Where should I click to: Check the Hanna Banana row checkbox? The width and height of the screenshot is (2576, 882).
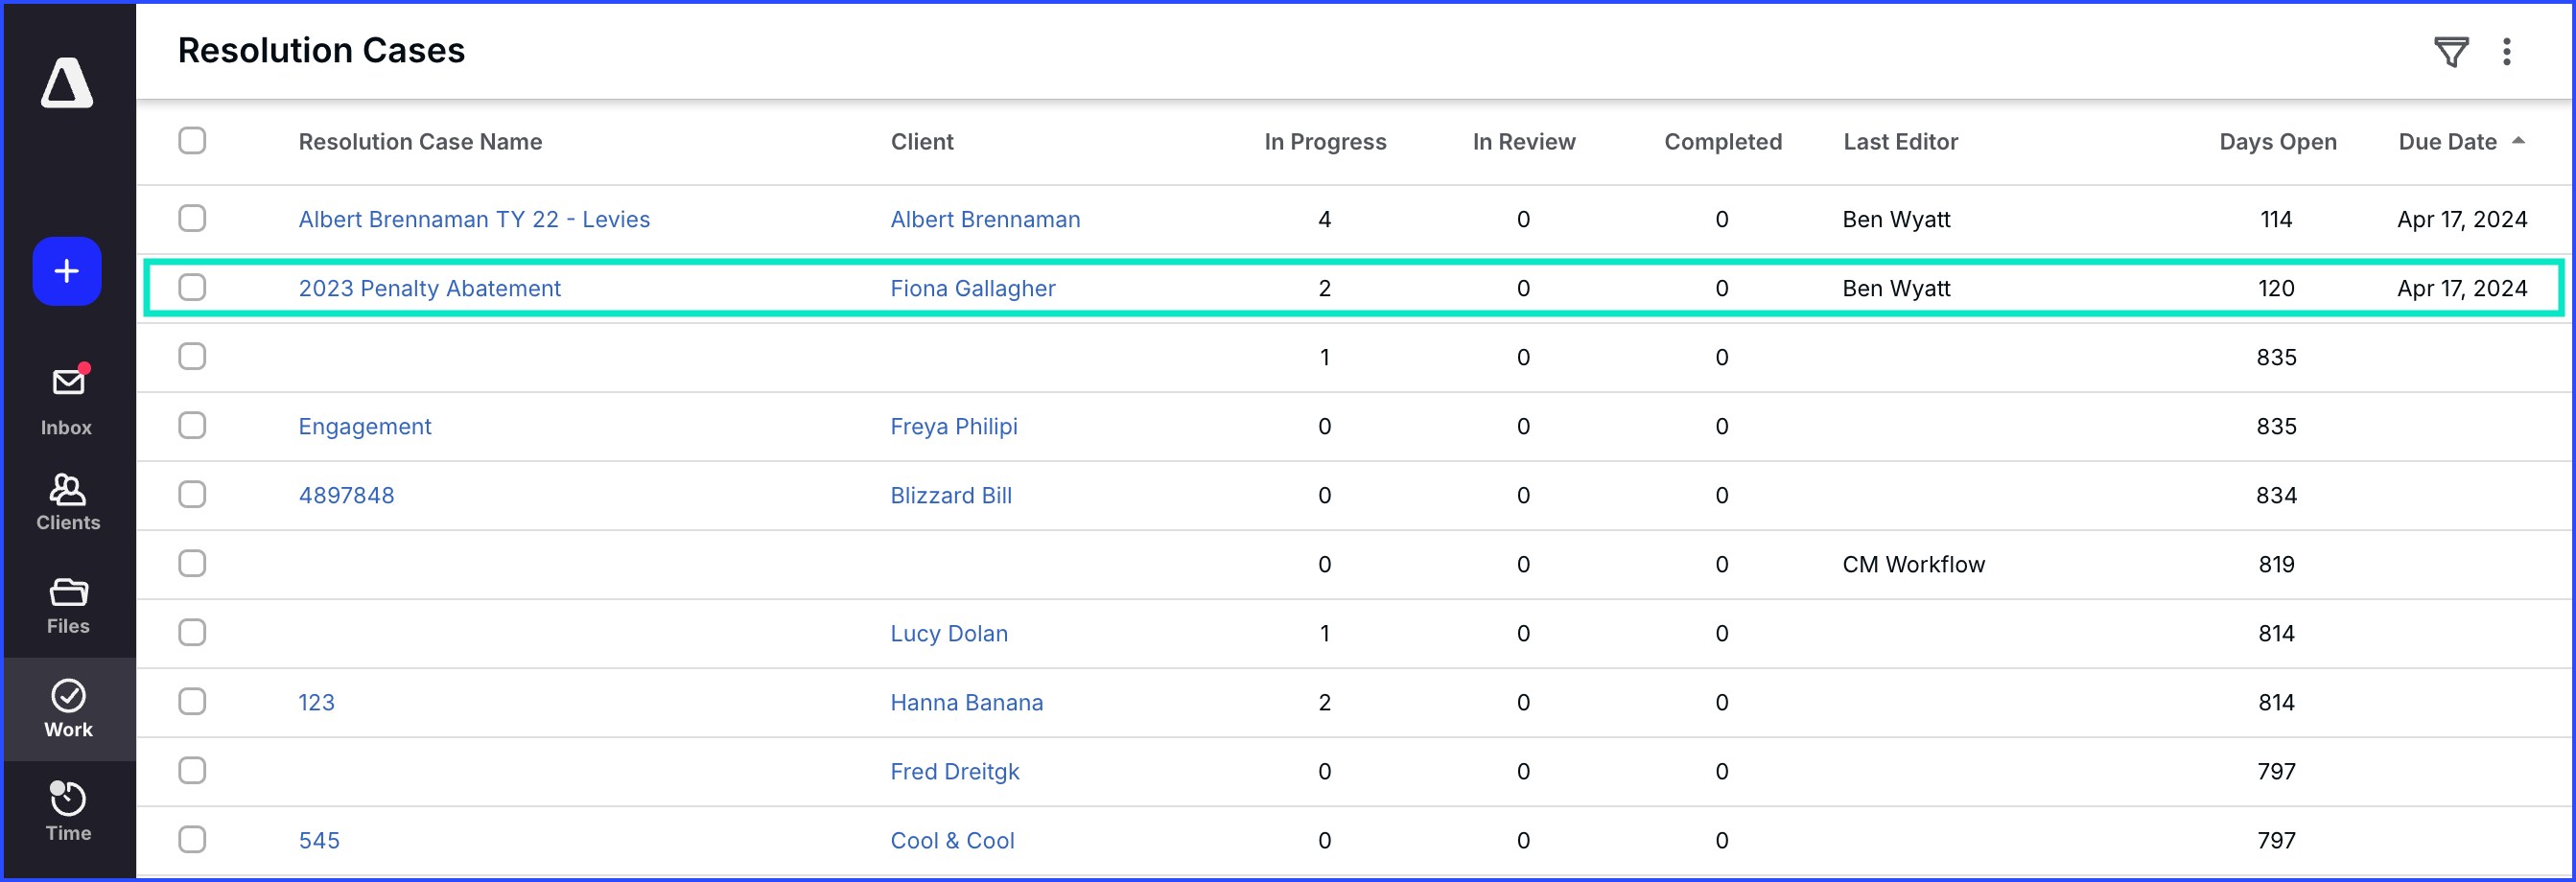point(192,702)
